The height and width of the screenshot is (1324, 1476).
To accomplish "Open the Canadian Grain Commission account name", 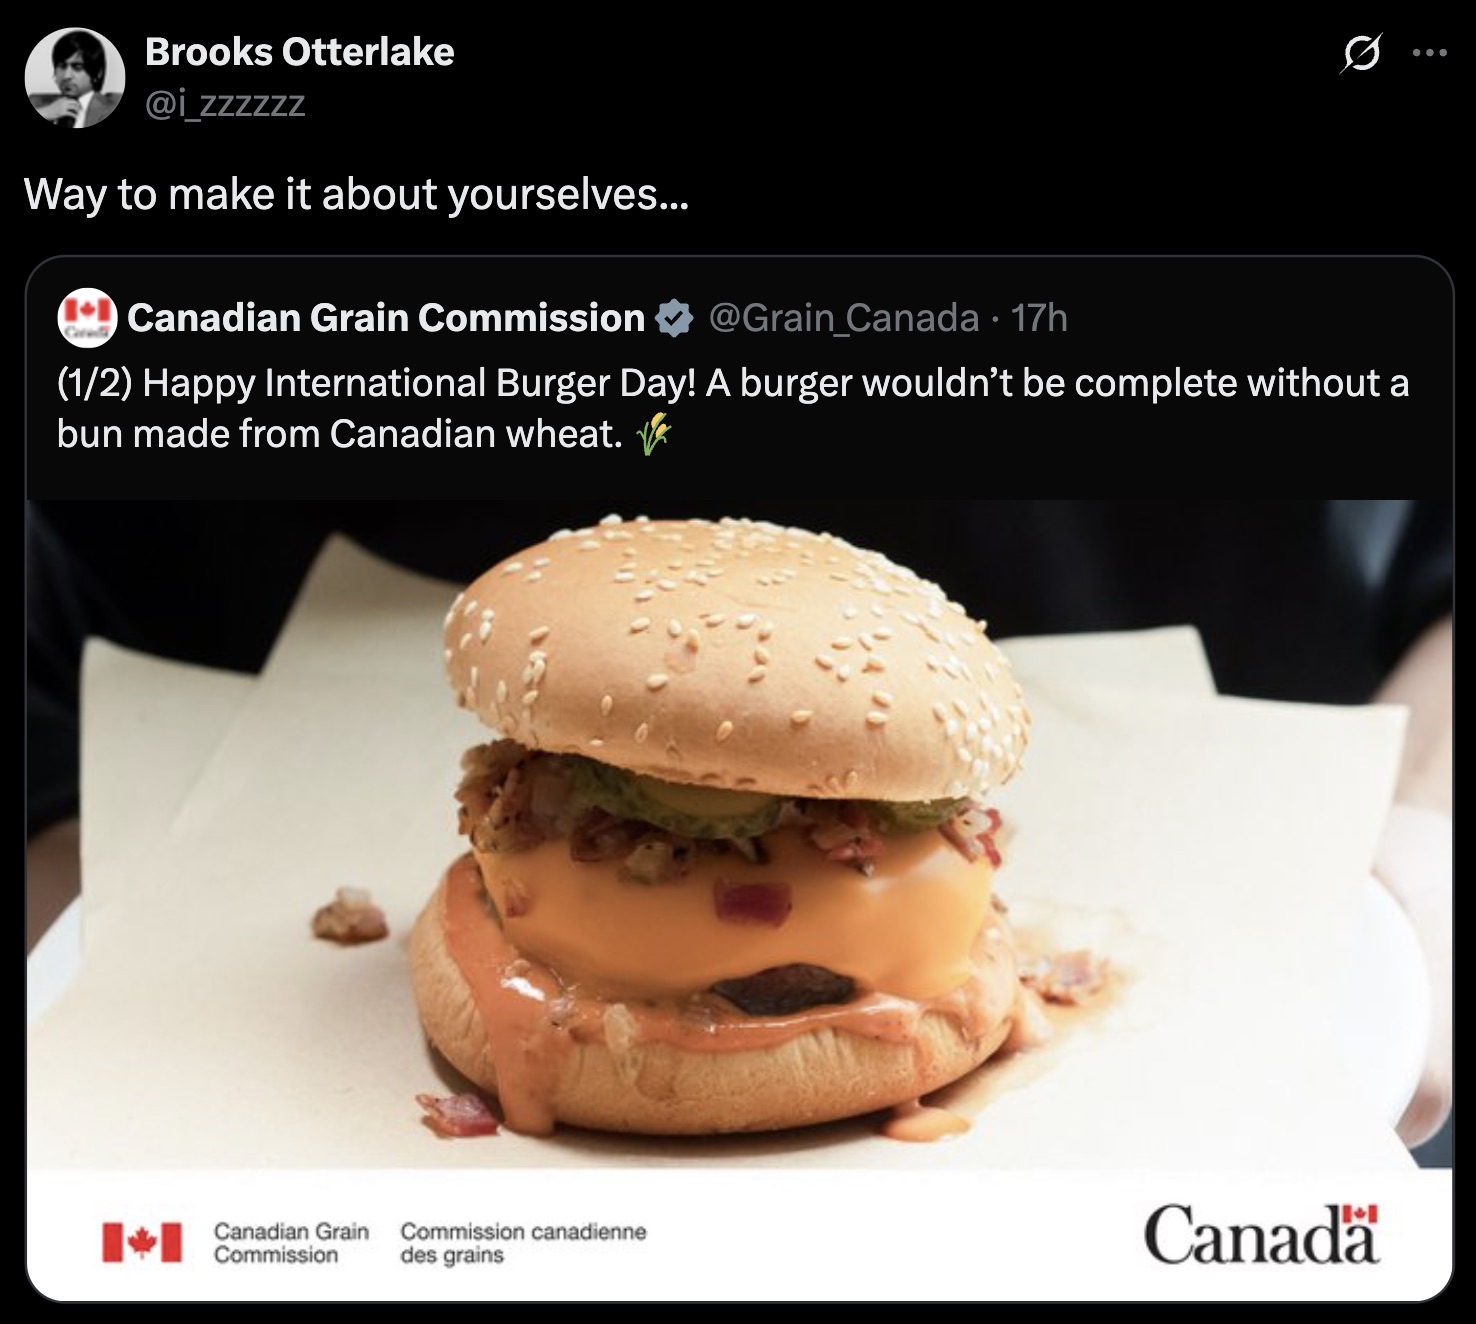I will [x=386, y=318].
